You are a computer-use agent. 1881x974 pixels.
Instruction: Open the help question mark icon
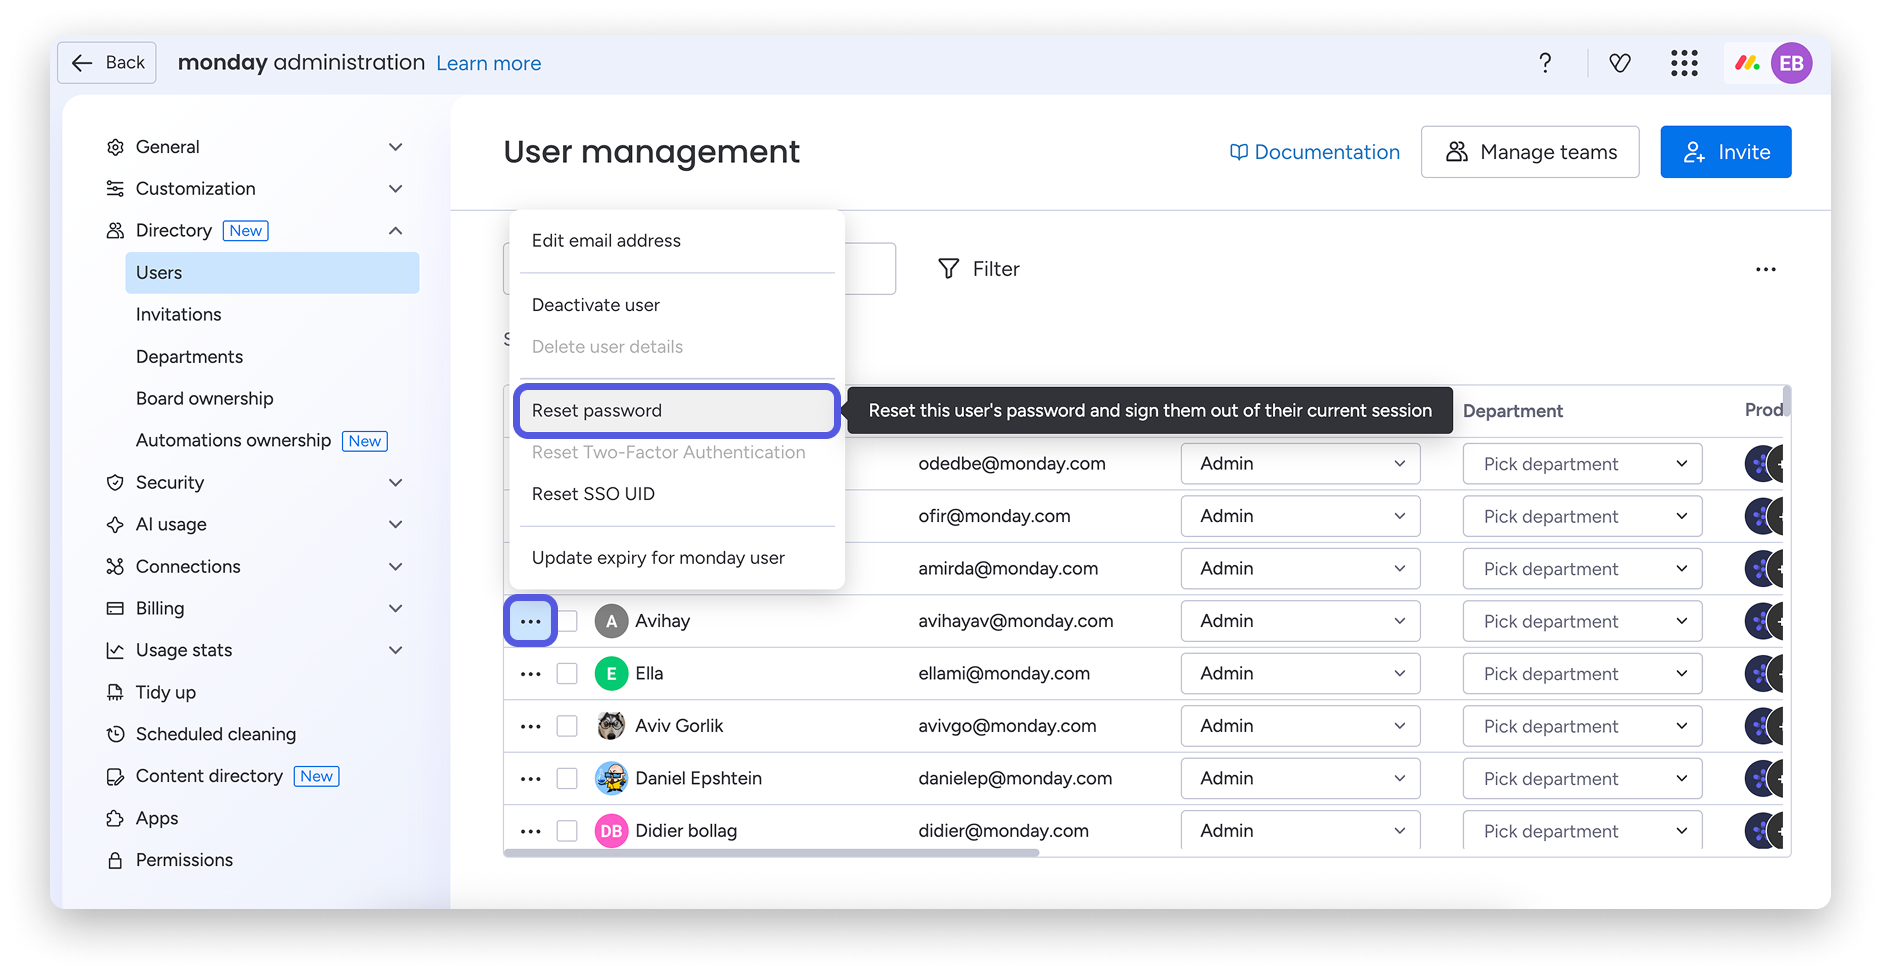(x=1545, y=63)
